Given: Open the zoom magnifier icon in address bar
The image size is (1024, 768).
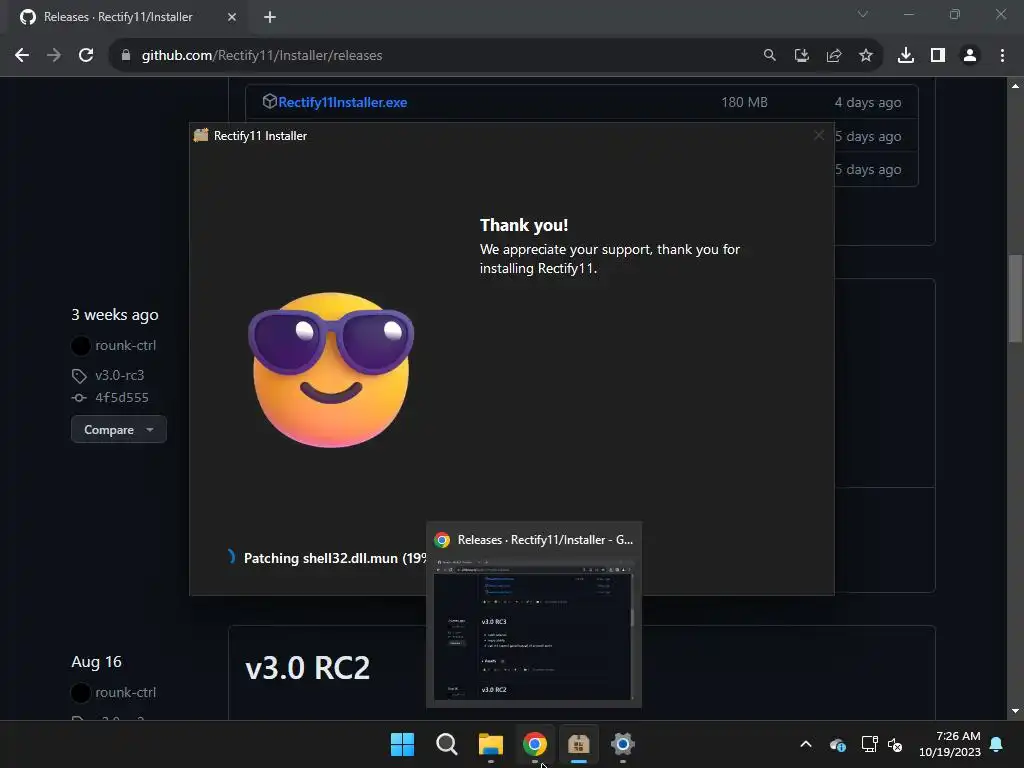Looking at the screenshot, I should [x=769, y=56].
